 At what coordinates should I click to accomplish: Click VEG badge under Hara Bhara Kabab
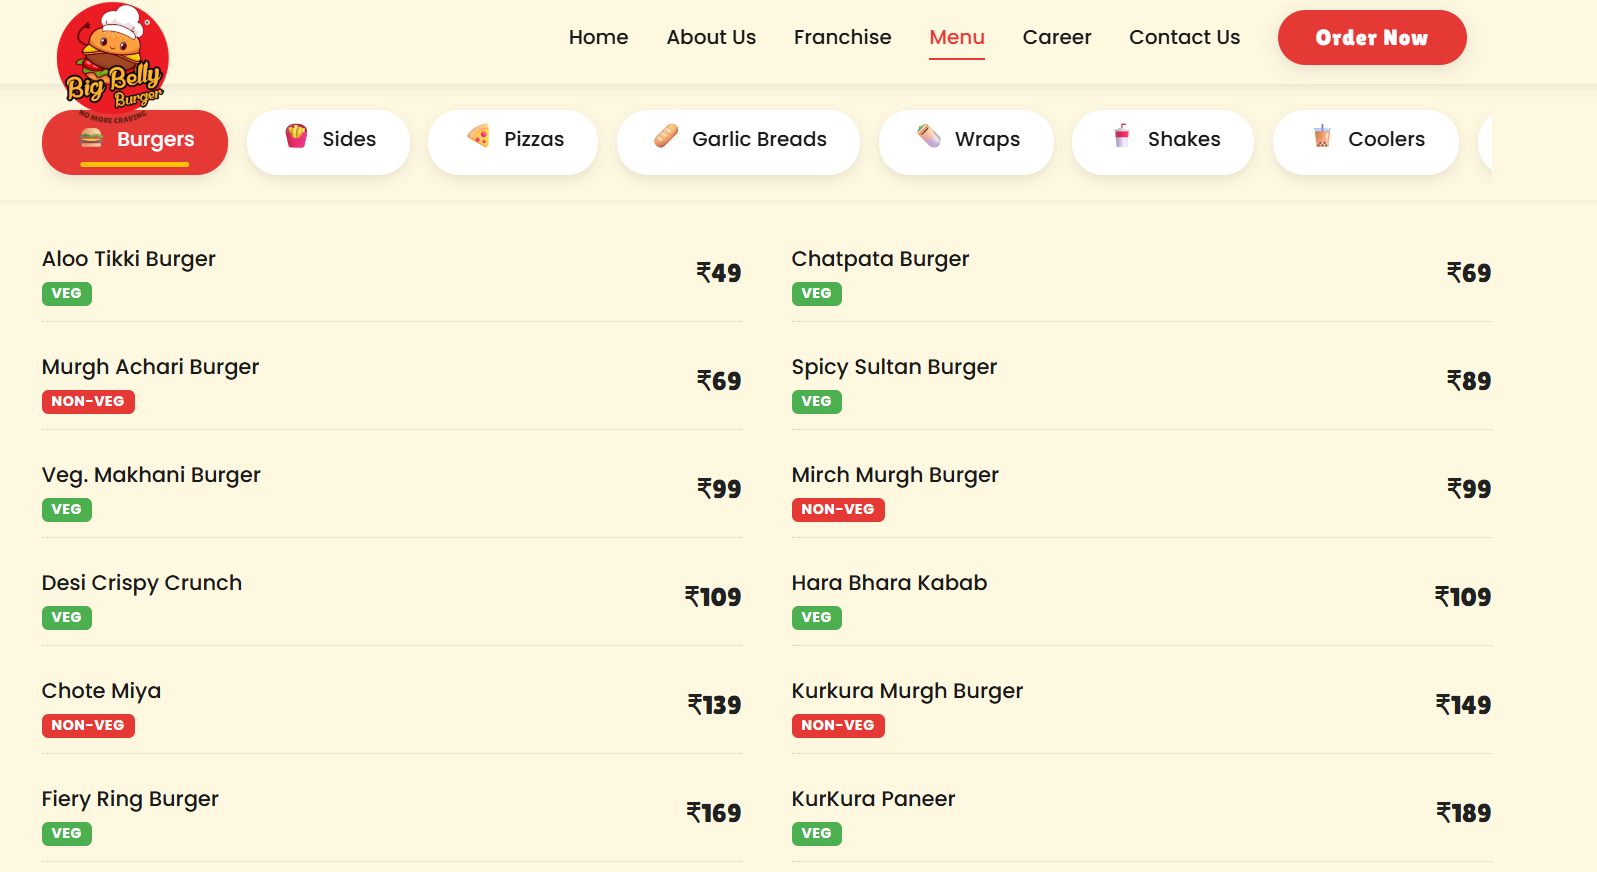click(x=817, y=618)
